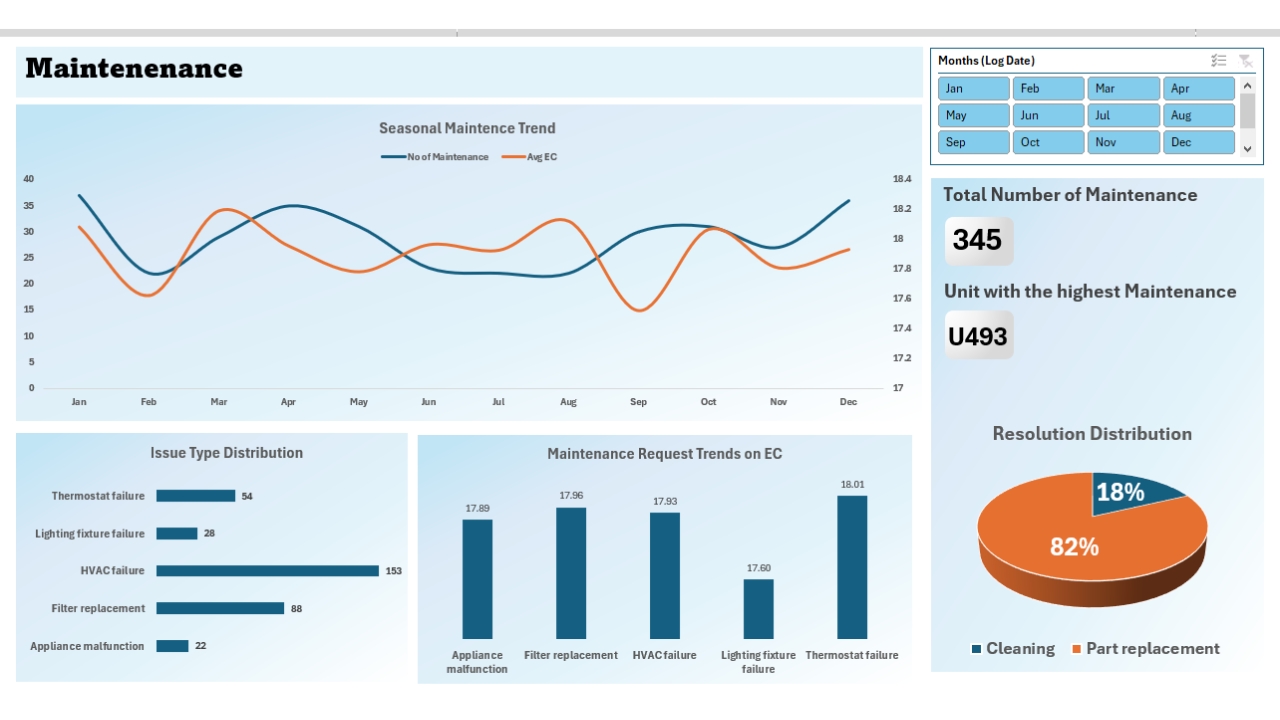Clear the Months slicer filter
This screenshot has width=1280, height=720.
1245,61
